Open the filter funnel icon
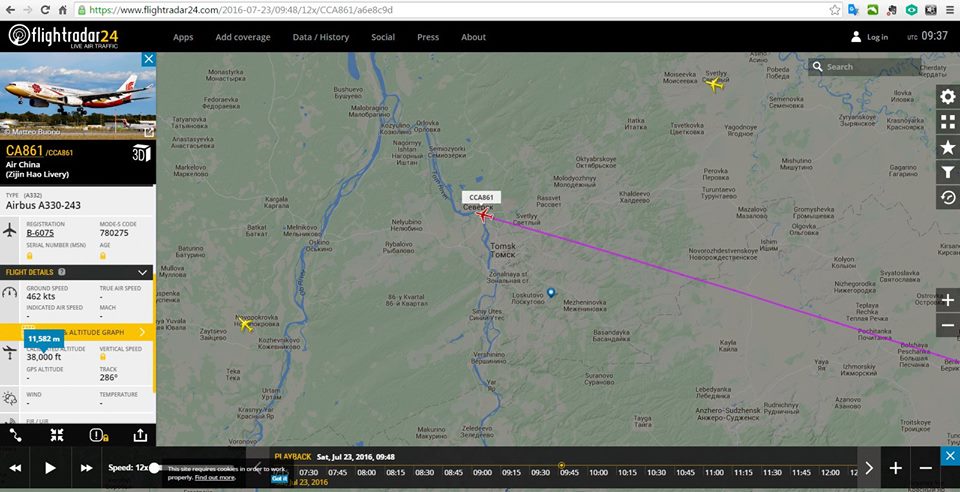960x492 pixels. [948, 172]
